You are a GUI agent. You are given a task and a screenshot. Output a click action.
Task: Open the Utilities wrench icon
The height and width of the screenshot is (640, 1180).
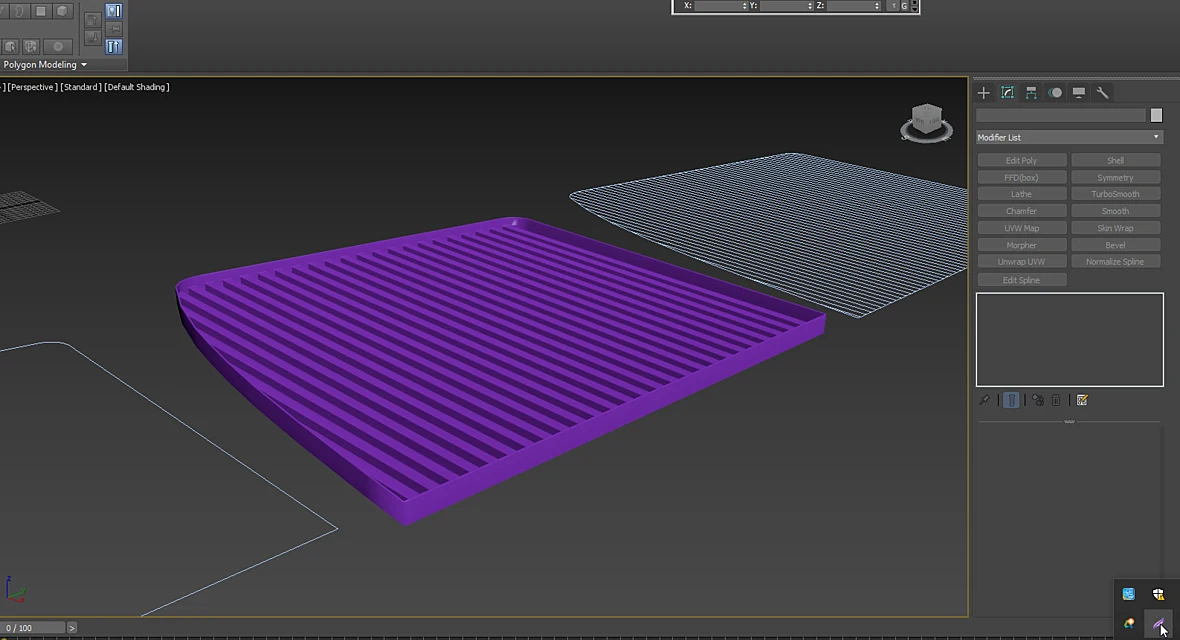1102,93
